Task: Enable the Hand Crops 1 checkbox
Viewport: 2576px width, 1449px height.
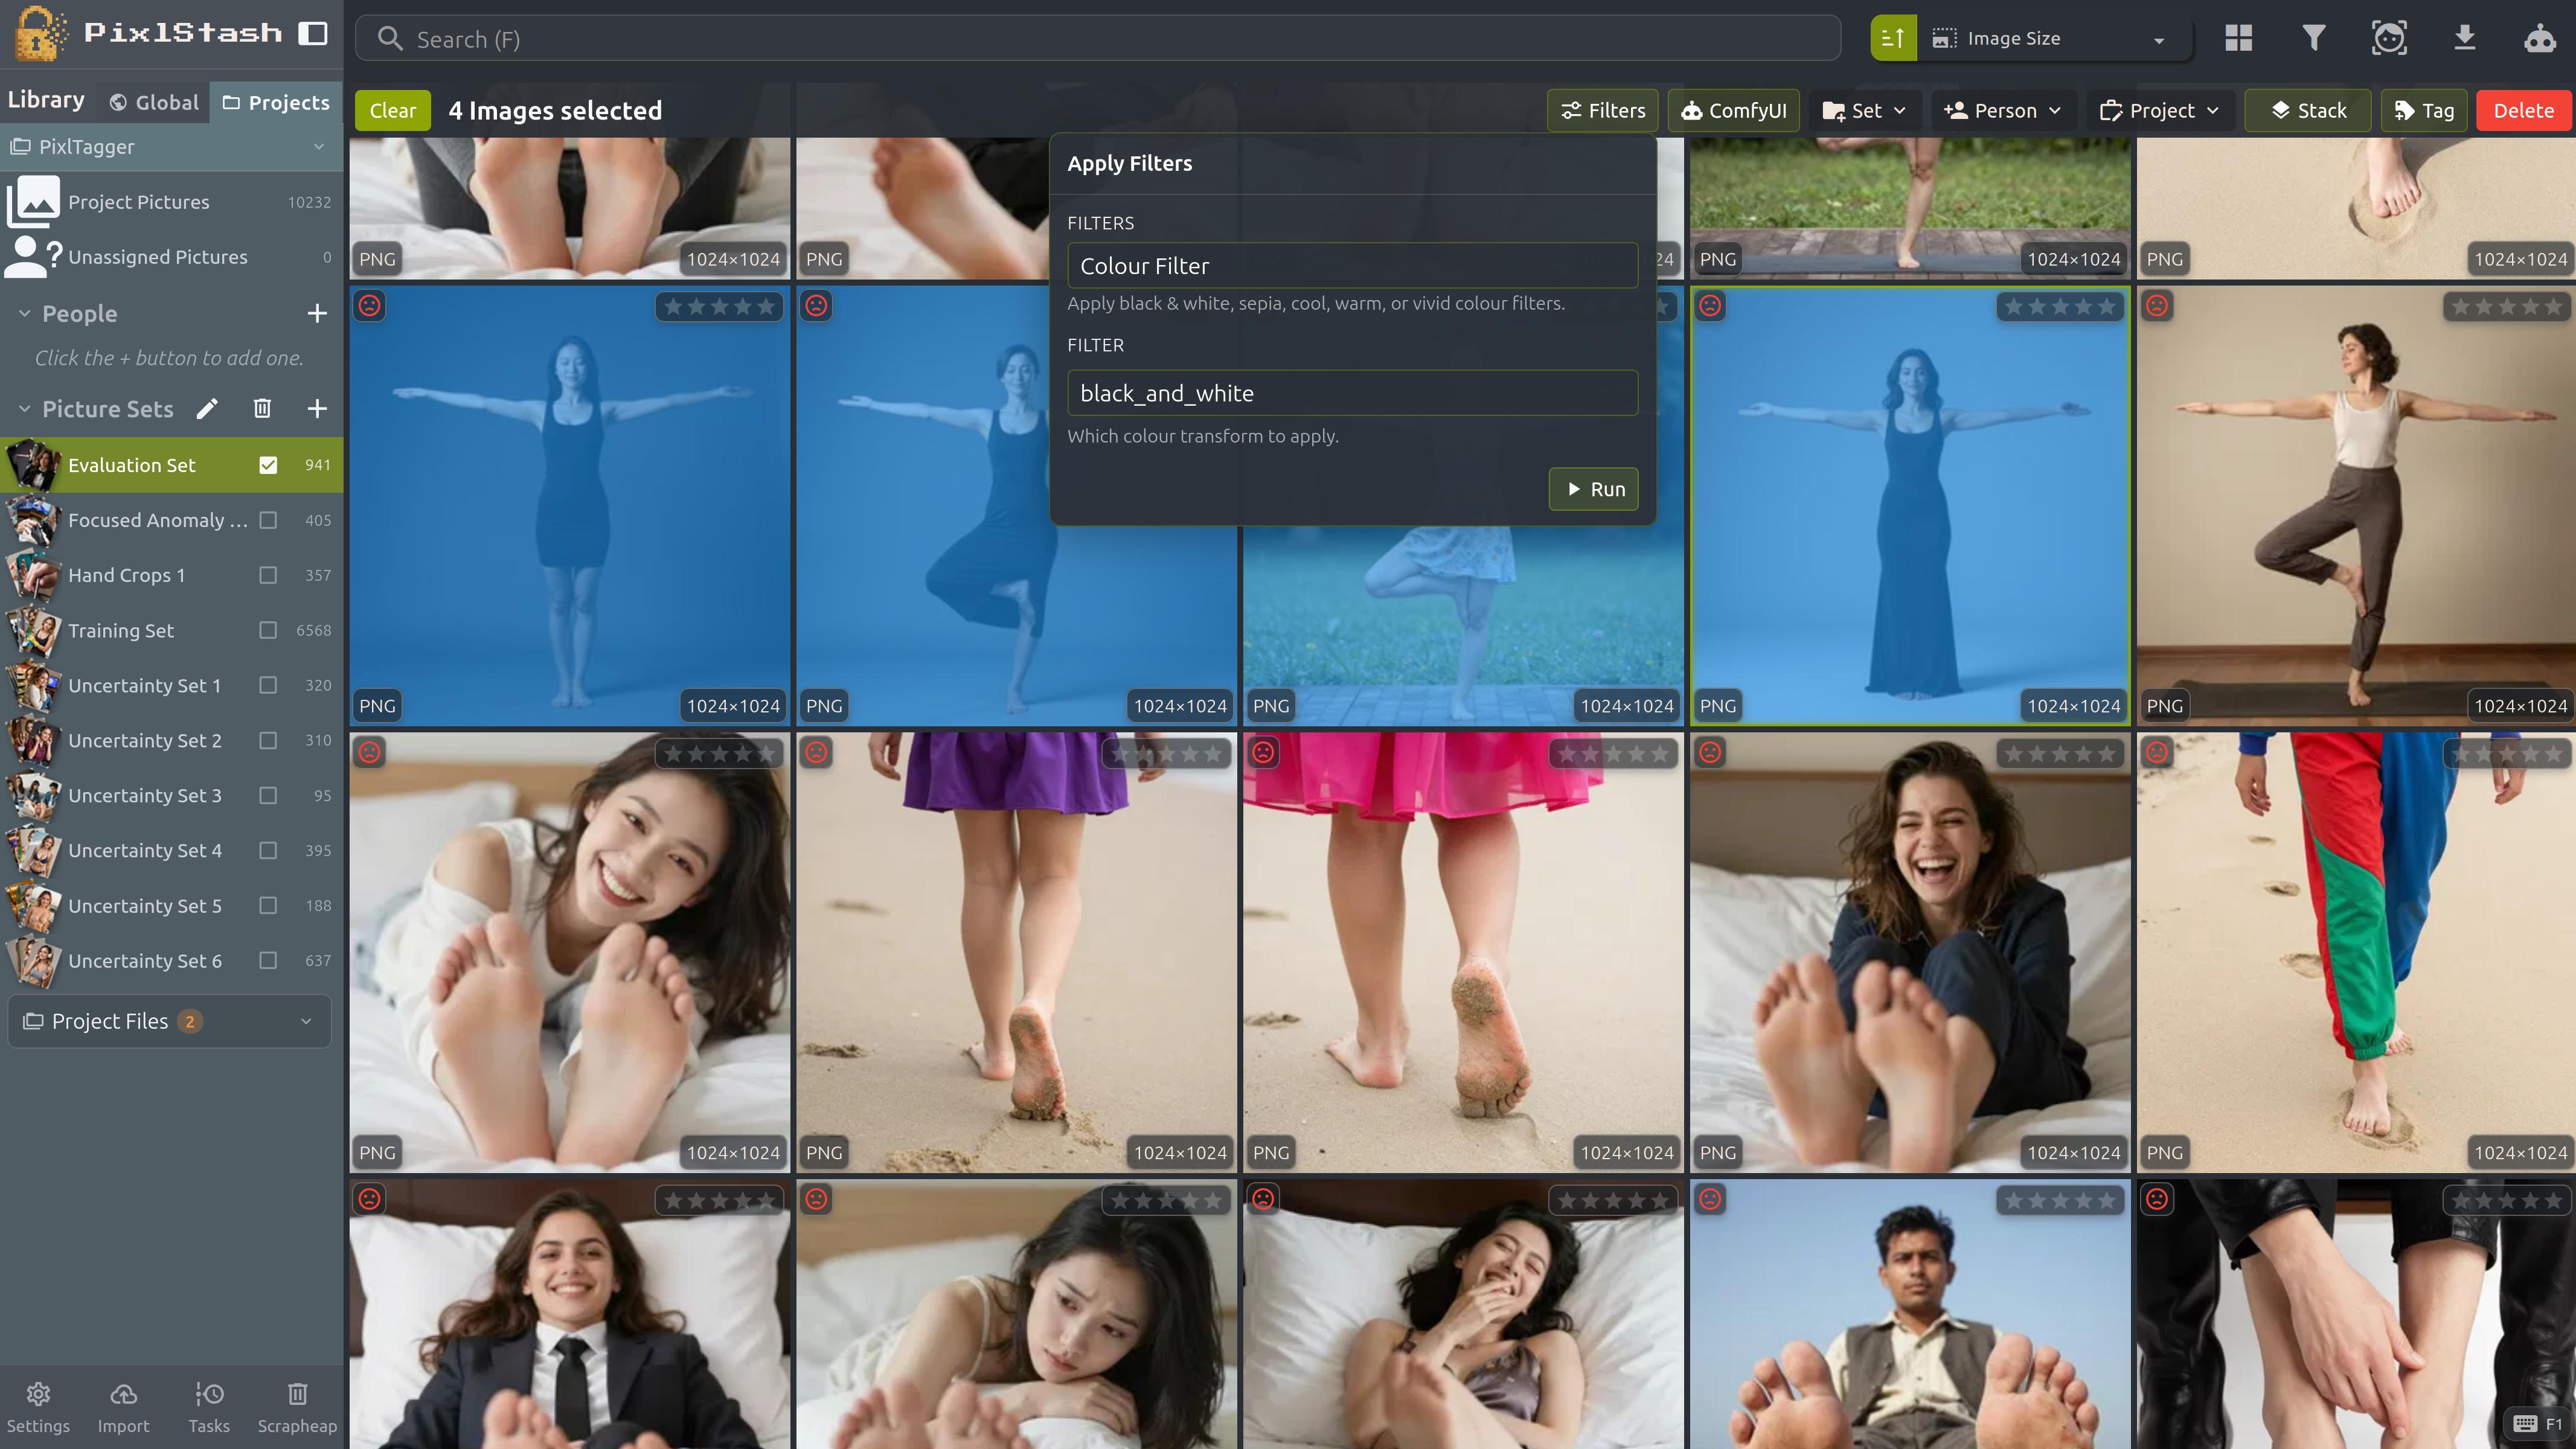Action: coord(268,575)
